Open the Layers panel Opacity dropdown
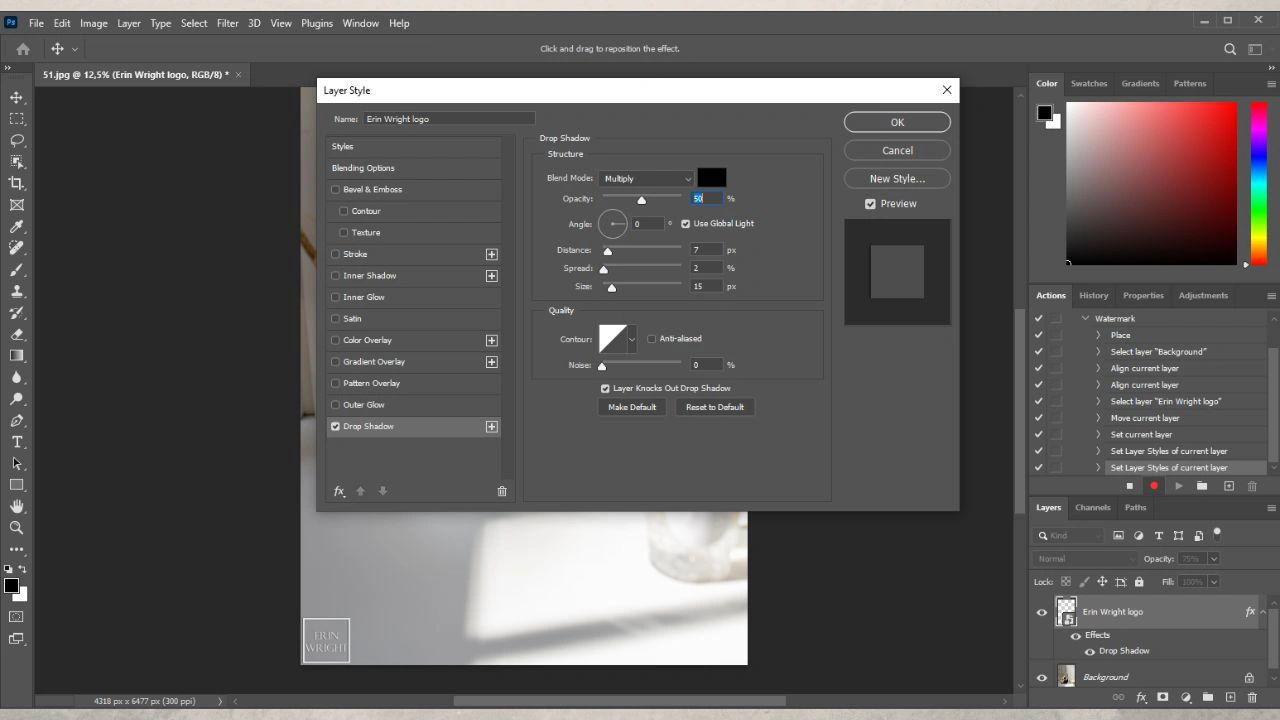 point(1214,559)
